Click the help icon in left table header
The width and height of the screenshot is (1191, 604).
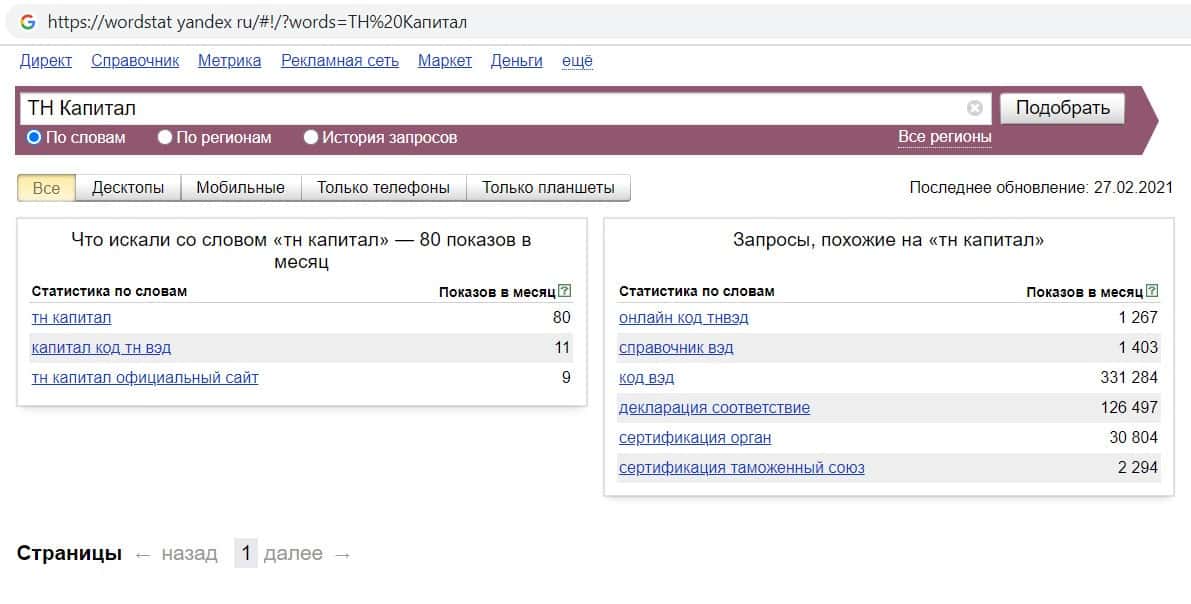coord(565,291)
